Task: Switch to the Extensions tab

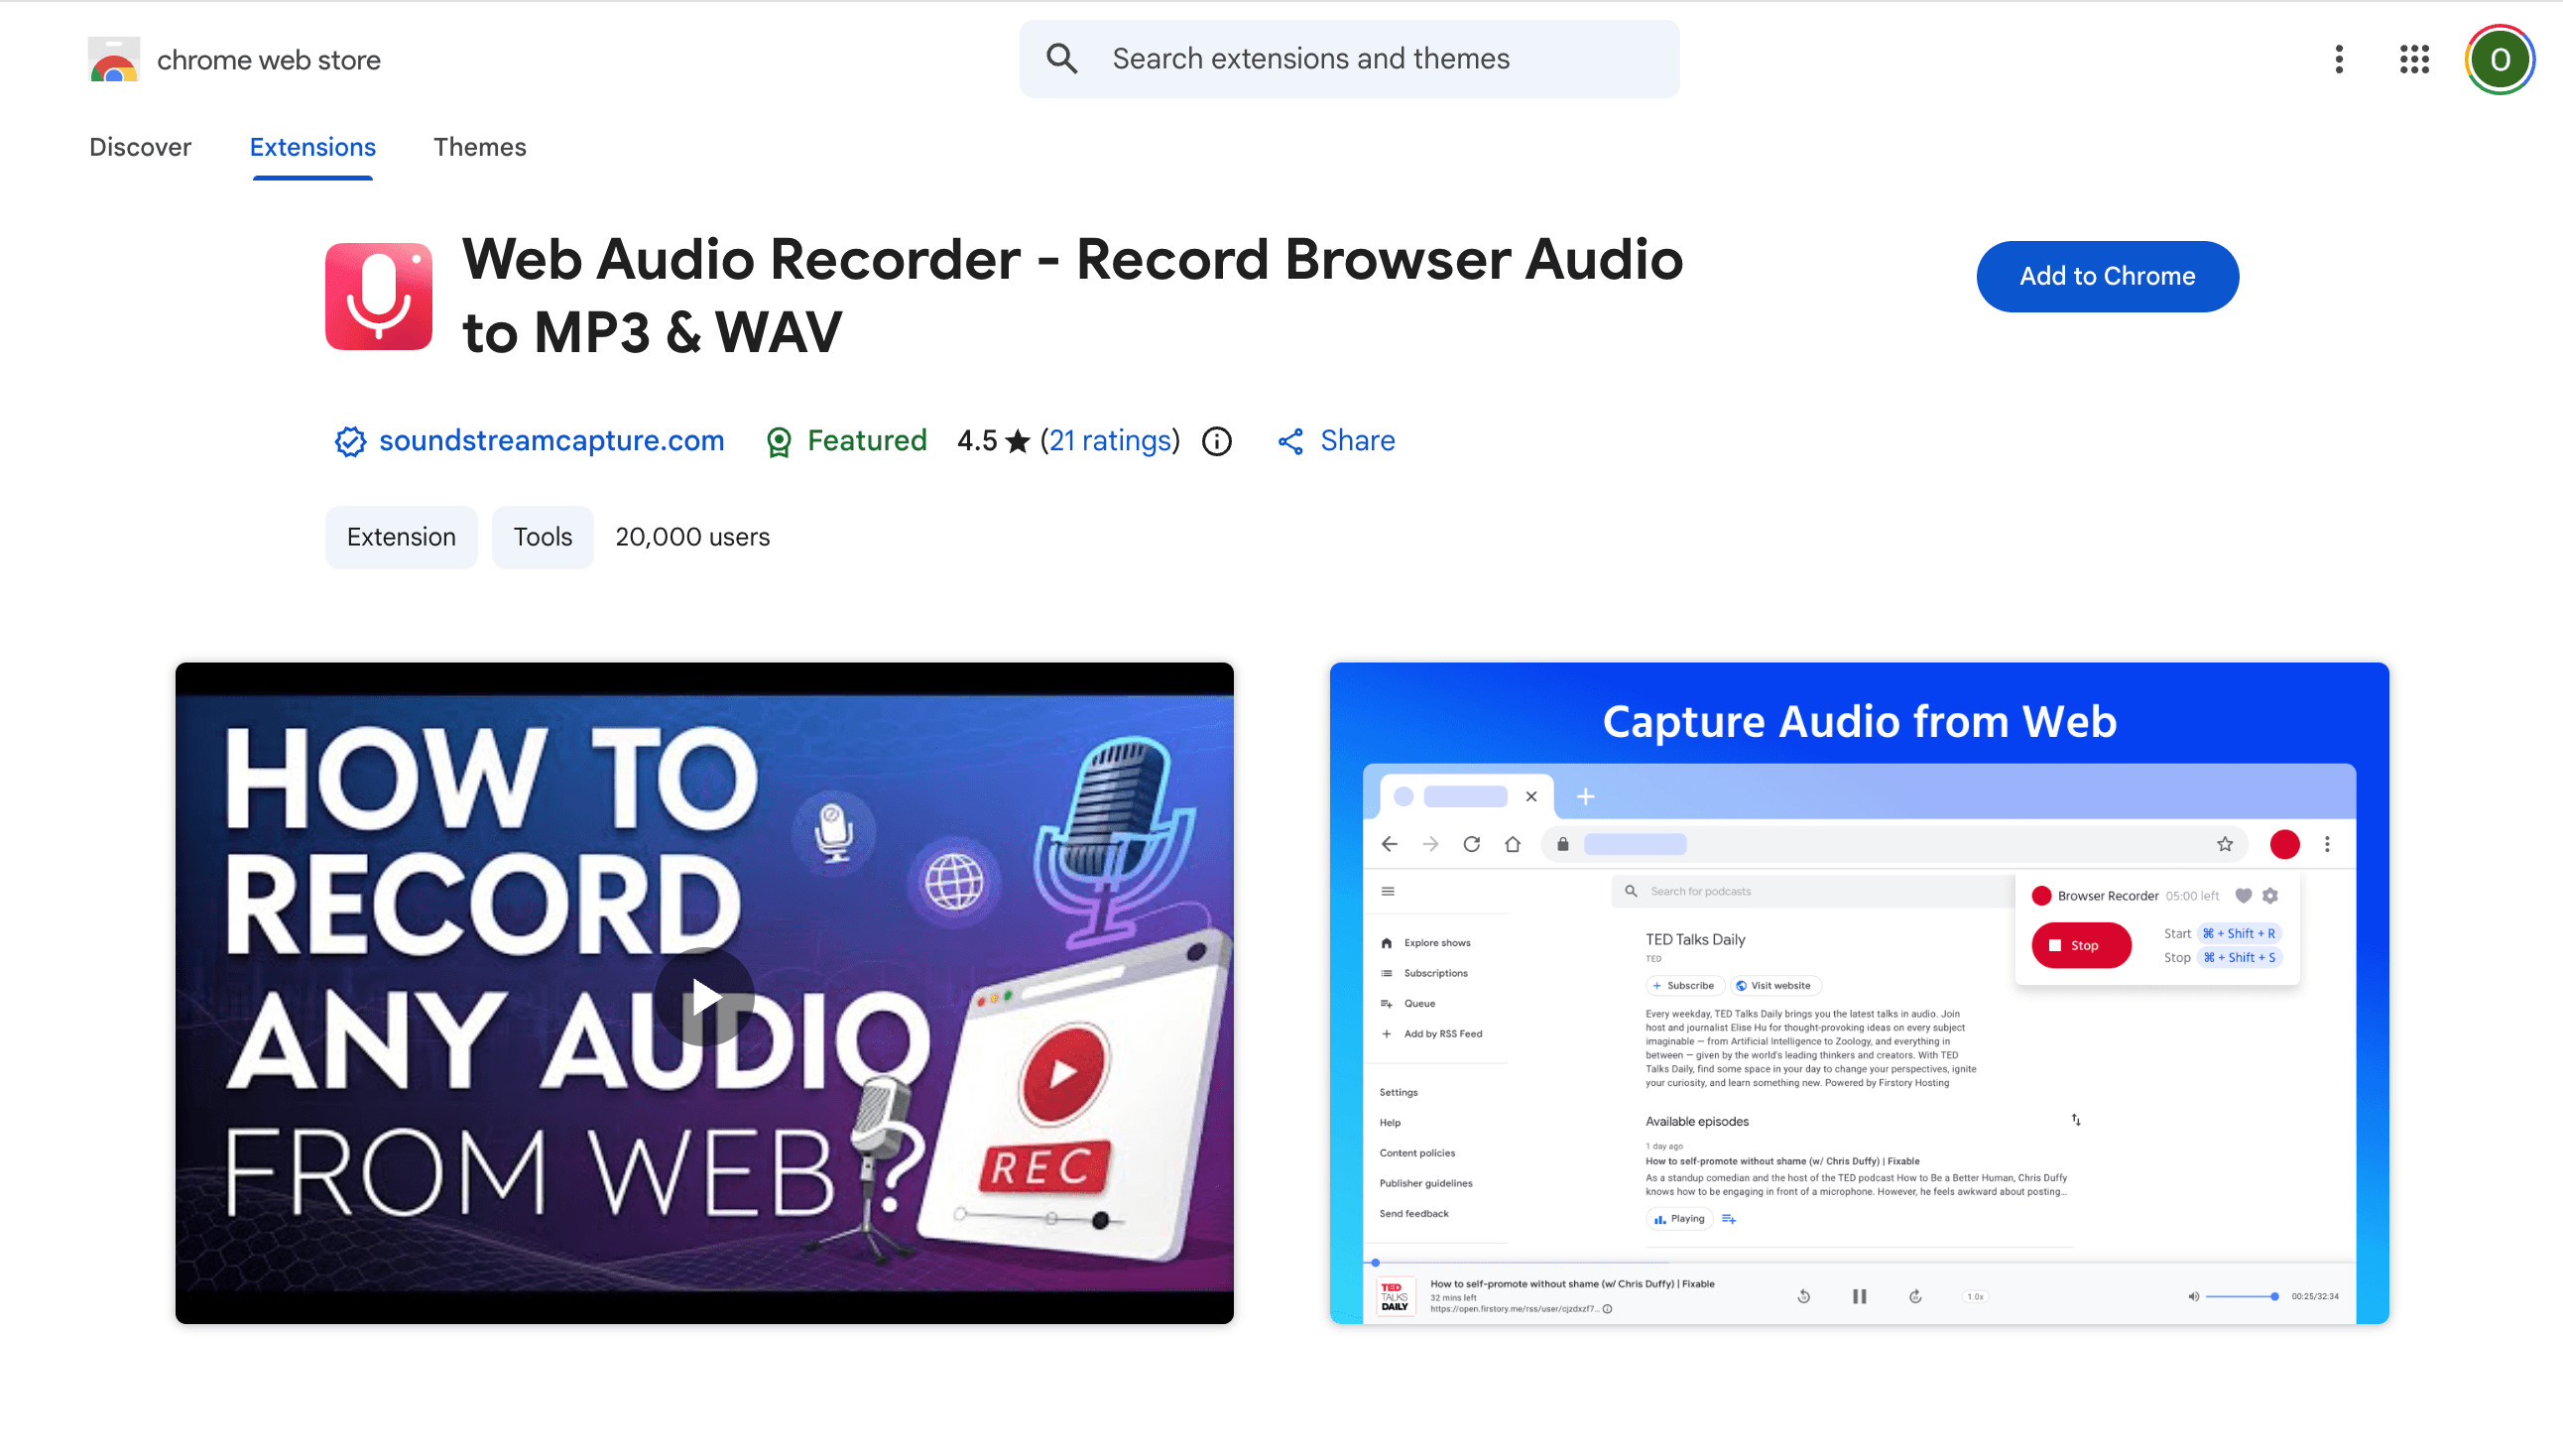Action: pos(312,147)
